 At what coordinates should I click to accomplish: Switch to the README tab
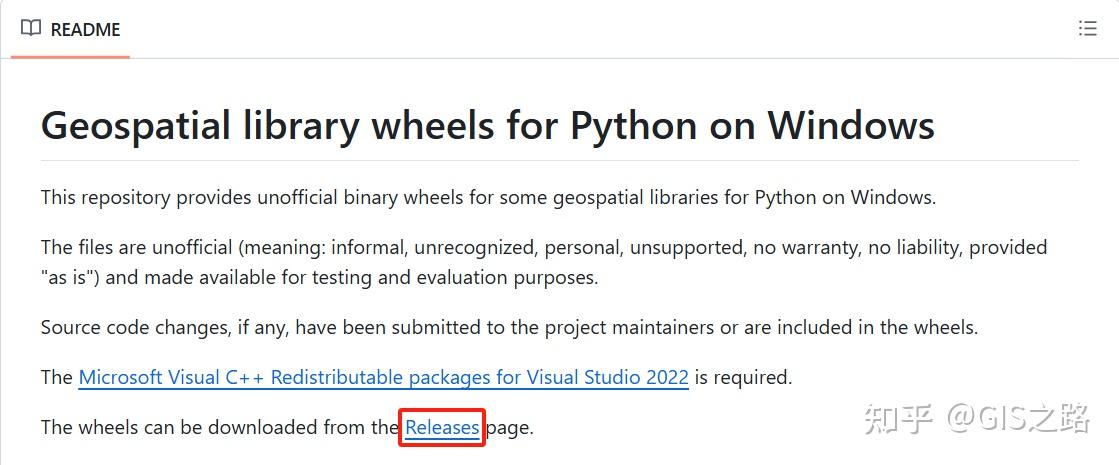pyautogui.click(x=84, y=30)
